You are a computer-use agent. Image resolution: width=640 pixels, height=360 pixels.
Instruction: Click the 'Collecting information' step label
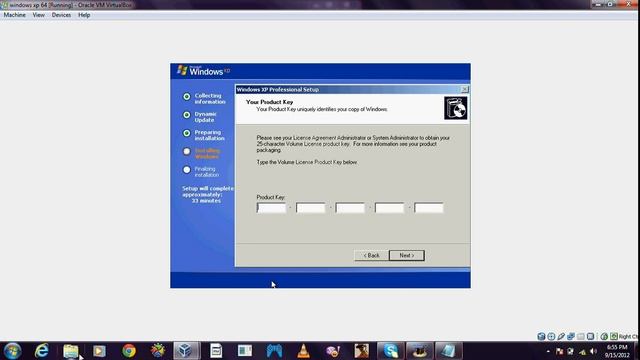click(210, 98)
